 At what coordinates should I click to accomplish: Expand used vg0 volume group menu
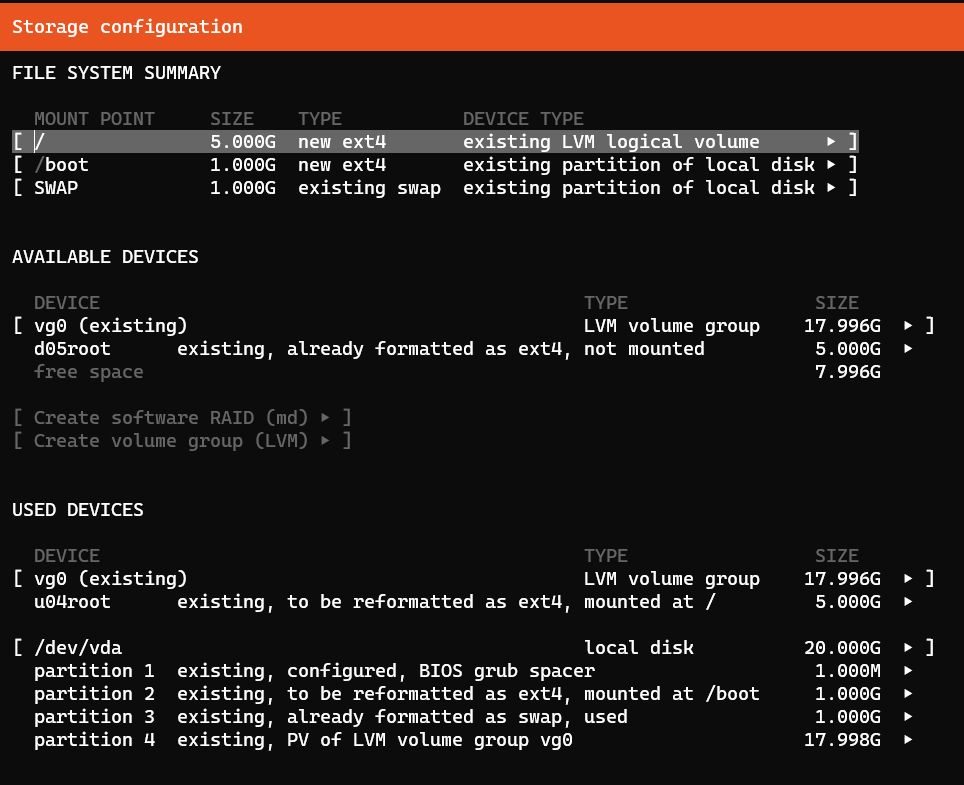coord(908,579)
